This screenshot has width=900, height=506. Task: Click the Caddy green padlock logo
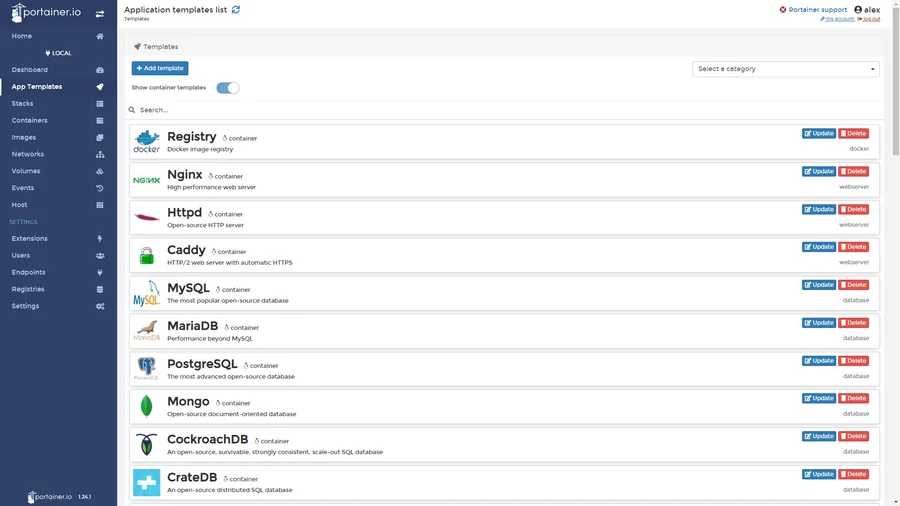[146, 255]
